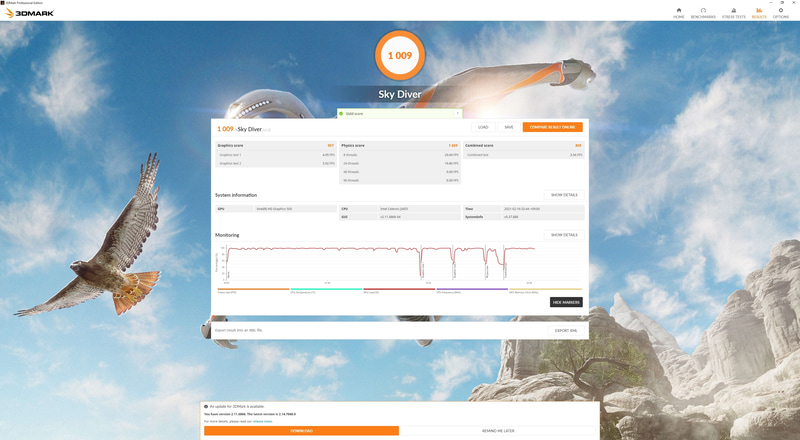
Task: Toggle the yellow GPU Memory Clock legend
Action: tap(545, 290)
